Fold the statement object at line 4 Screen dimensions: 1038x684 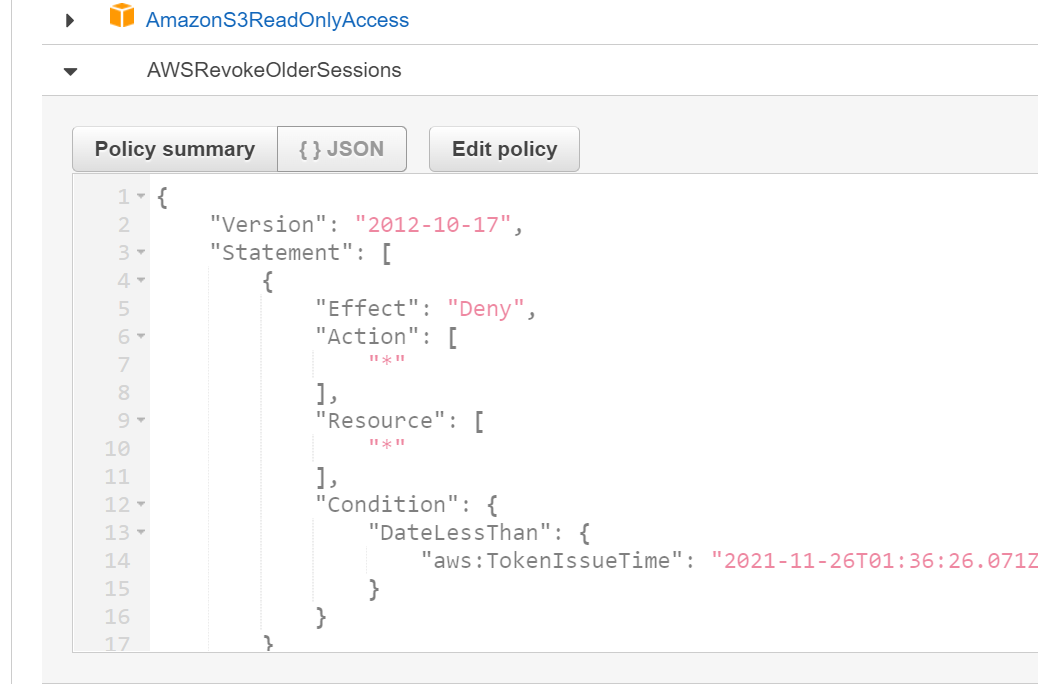coord(141,280)
